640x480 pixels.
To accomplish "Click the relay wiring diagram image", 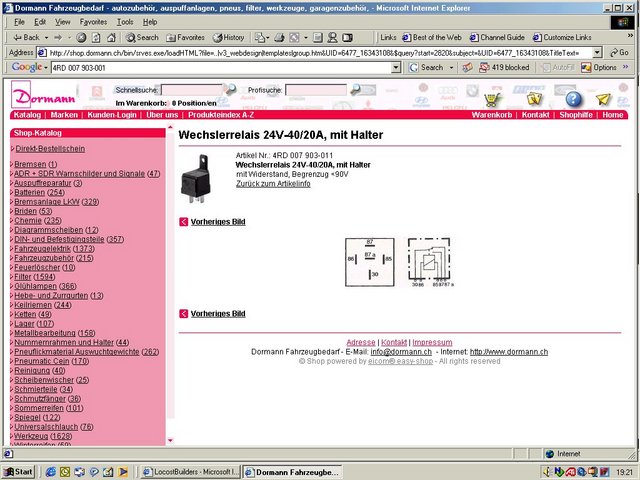I will pos(400,263).
